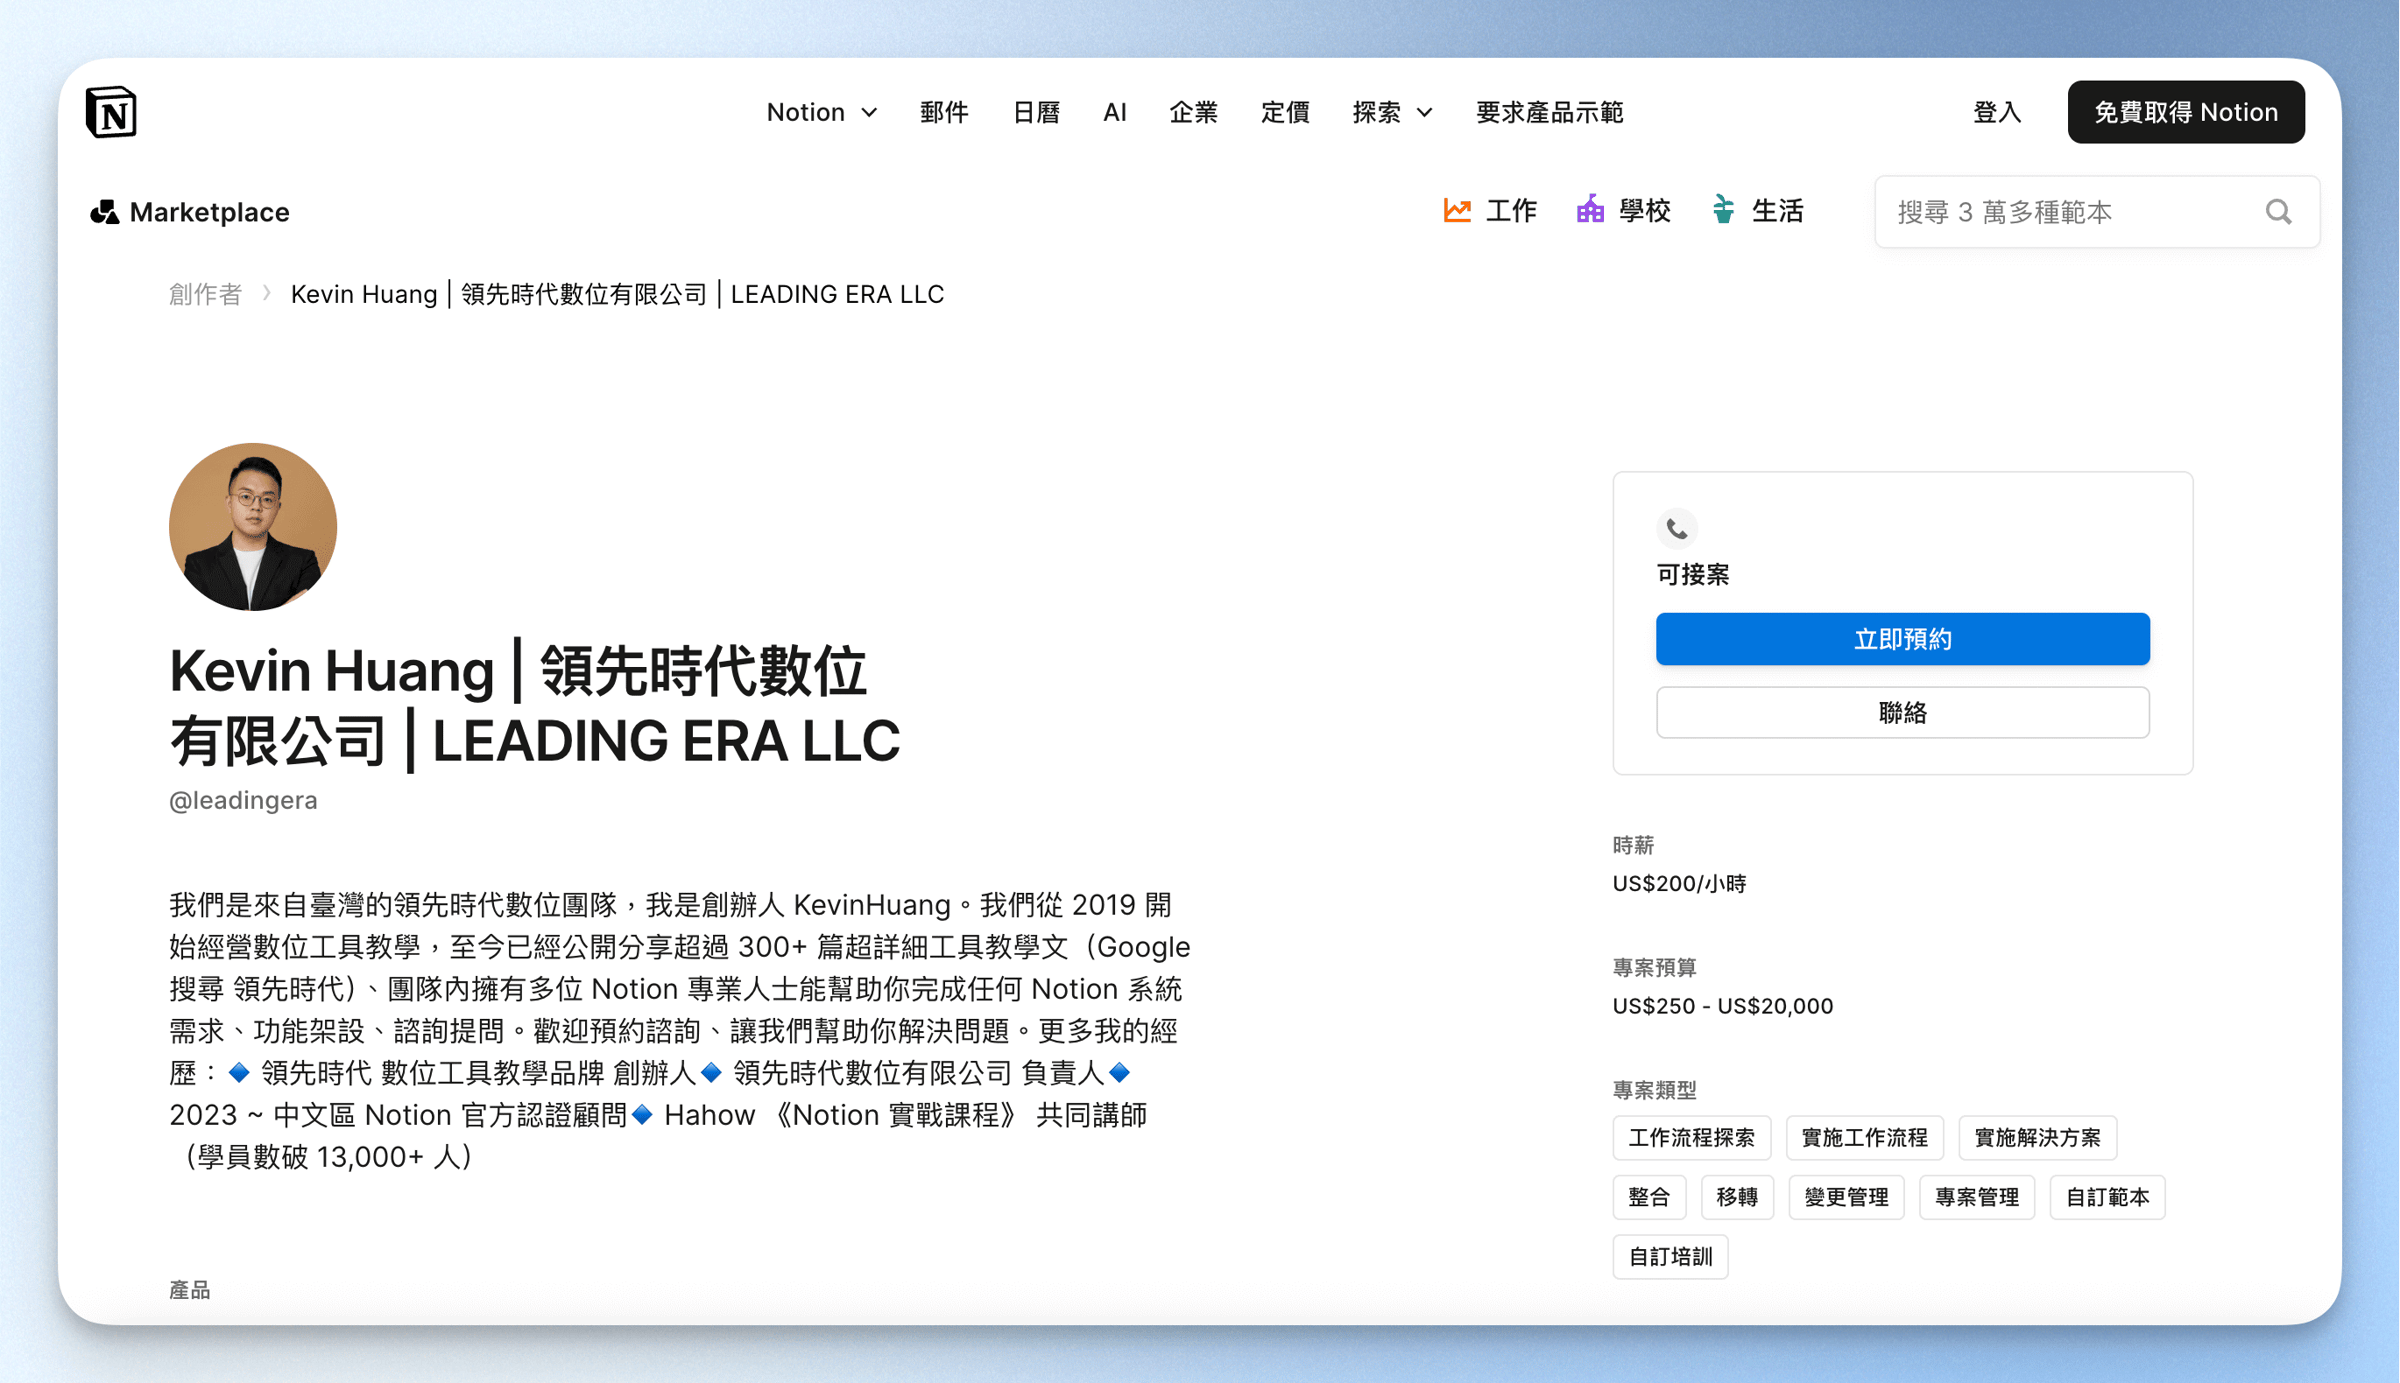Click the Notion logo icon
Screen dimensions: 2400x1383
pos(111,112)
